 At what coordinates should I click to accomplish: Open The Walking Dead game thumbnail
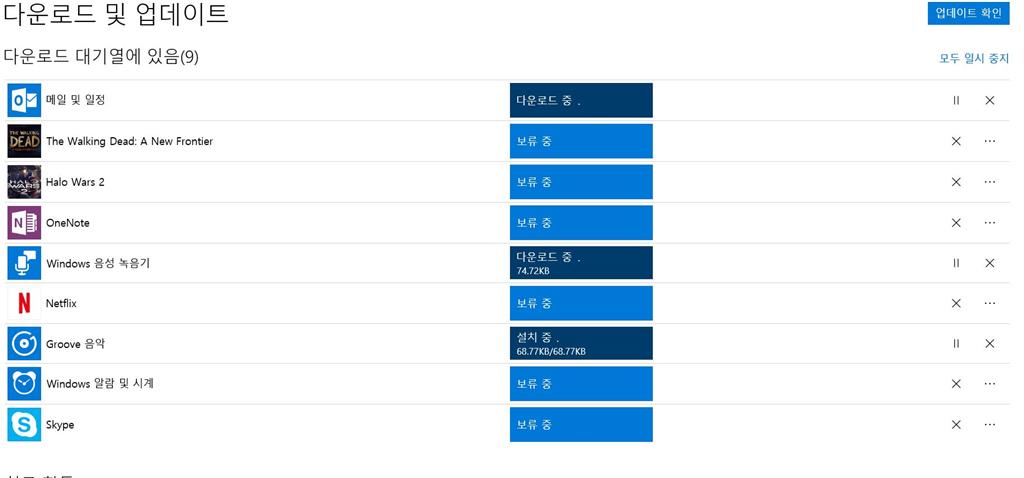tap(24, 141)
